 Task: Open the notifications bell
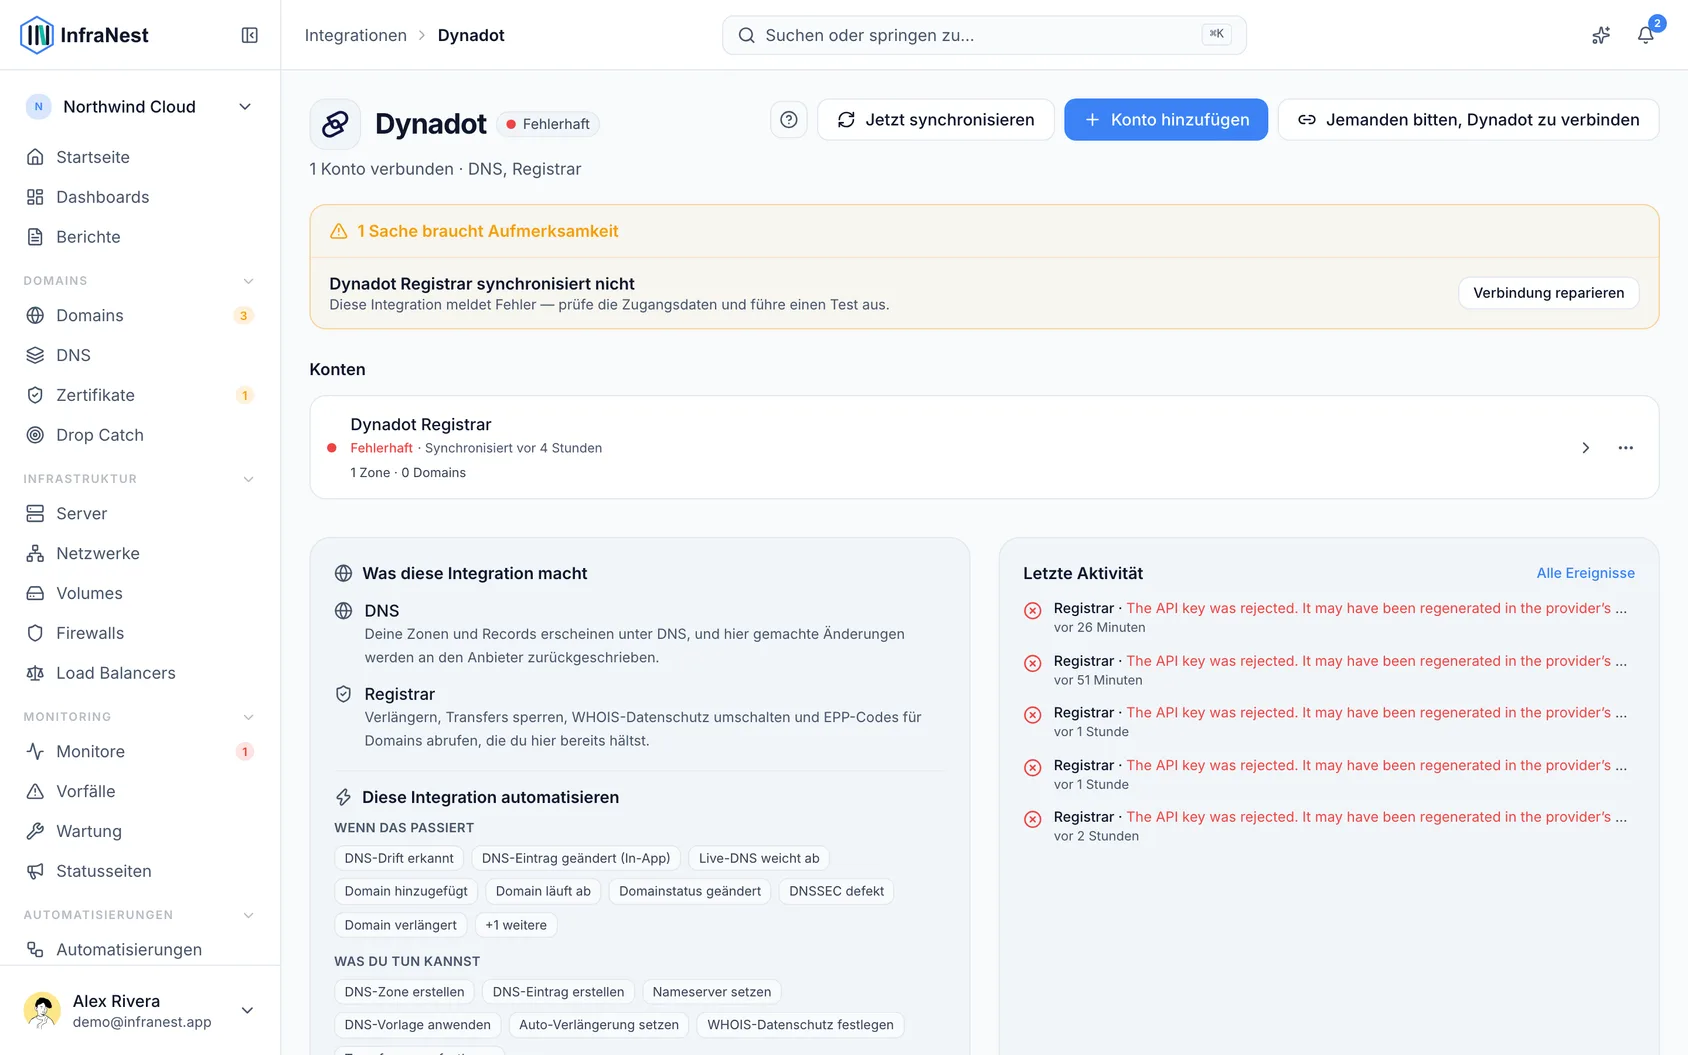[1645, 35]
